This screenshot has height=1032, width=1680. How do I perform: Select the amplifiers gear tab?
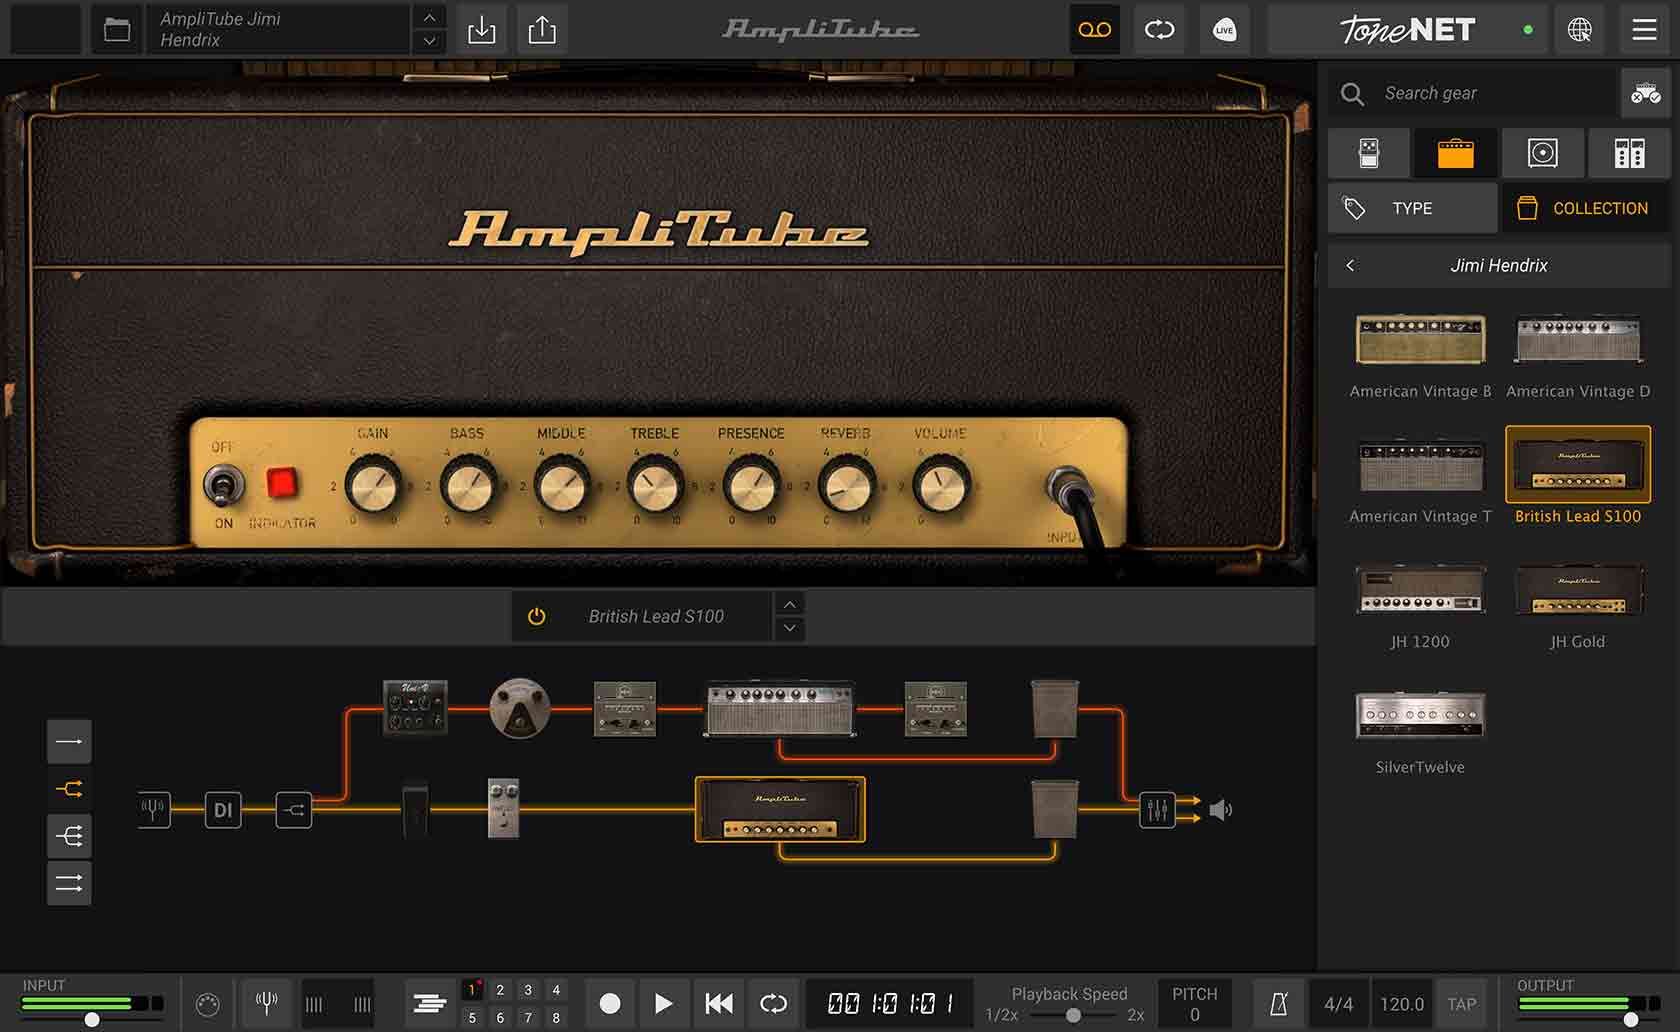pos(1456,153)
